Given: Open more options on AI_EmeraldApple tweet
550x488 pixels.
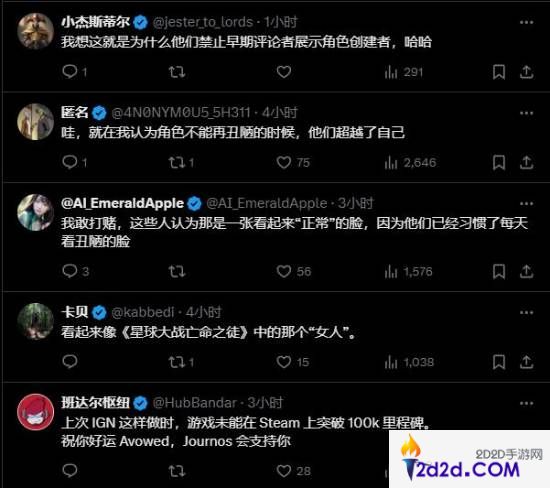Looking at the screenshot, I should click(x=526, y=203).
